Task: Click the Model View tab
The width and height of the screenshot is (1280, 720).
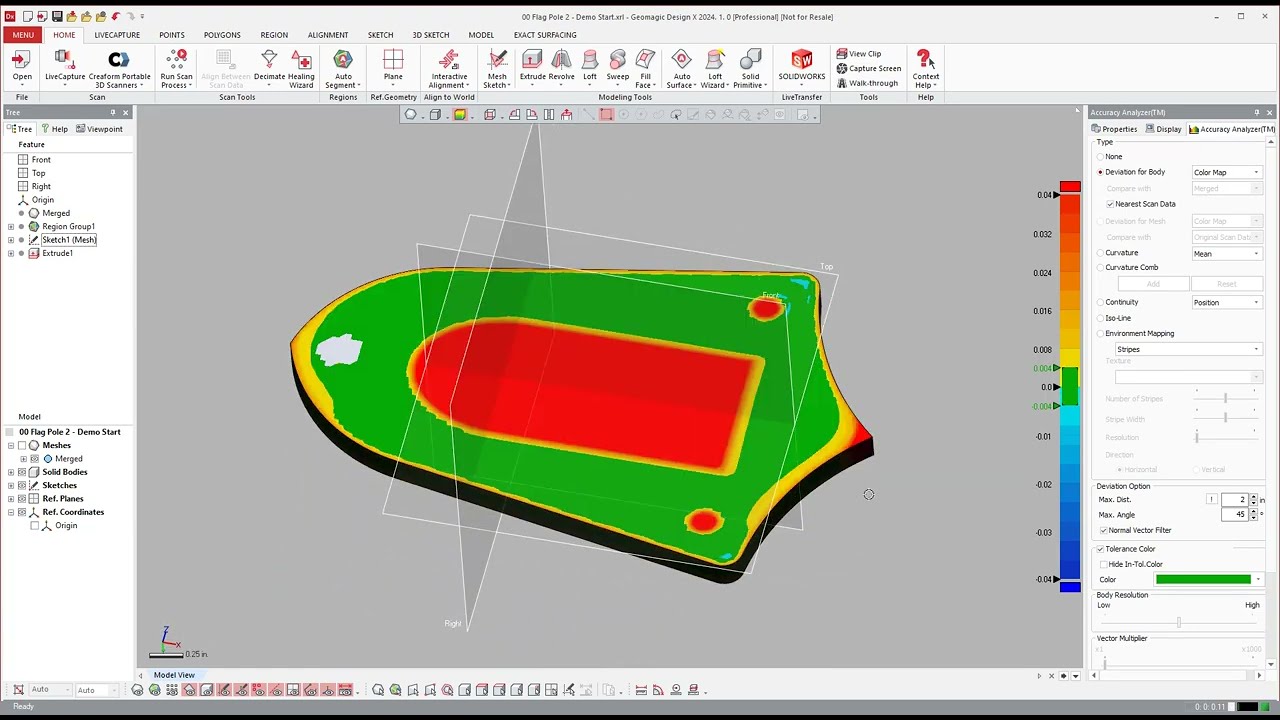Action: [174, 675]
